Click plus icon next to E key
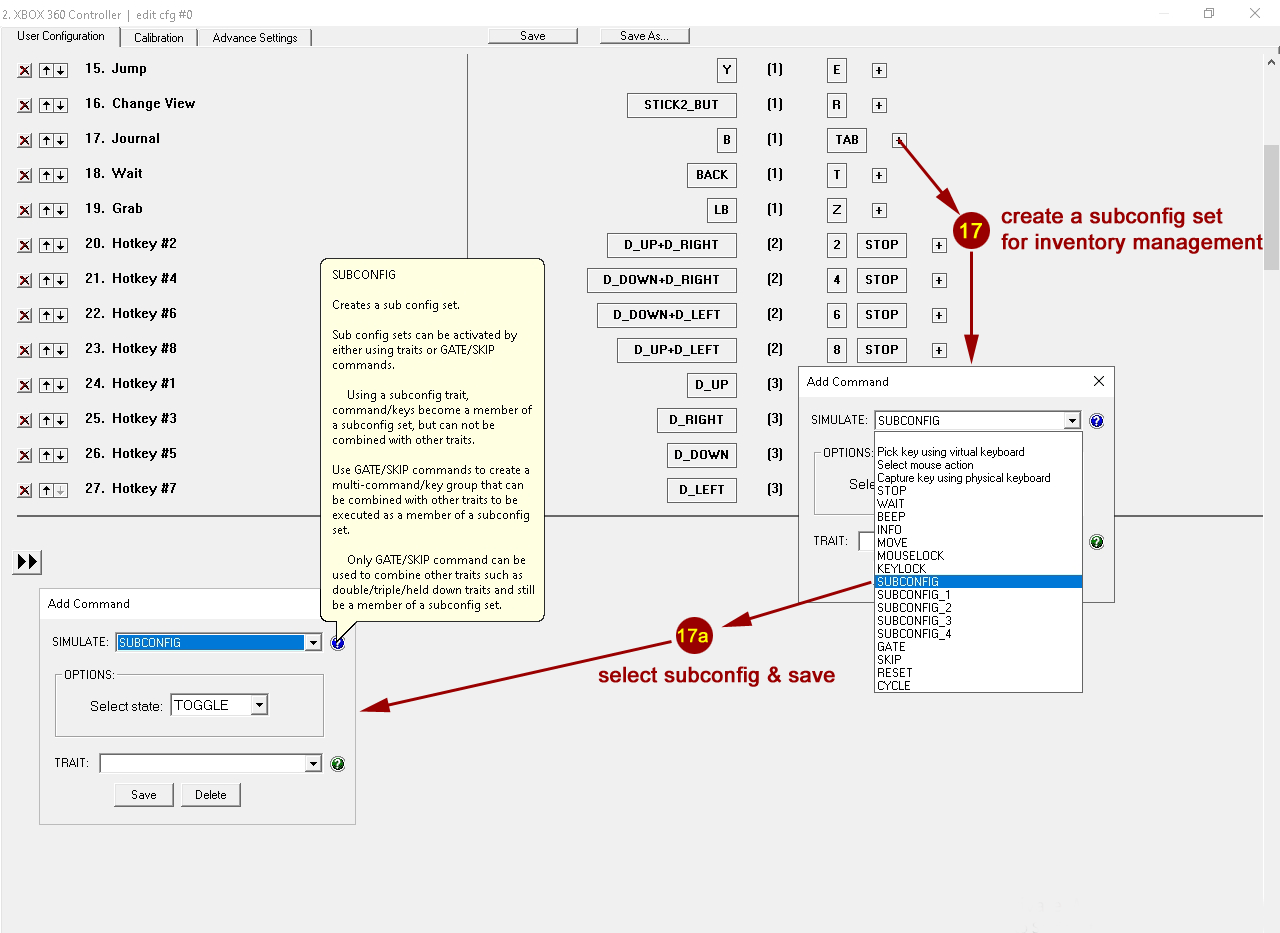Image resolution: width=1280 pixels, height=933 pixels. point(879,70)
